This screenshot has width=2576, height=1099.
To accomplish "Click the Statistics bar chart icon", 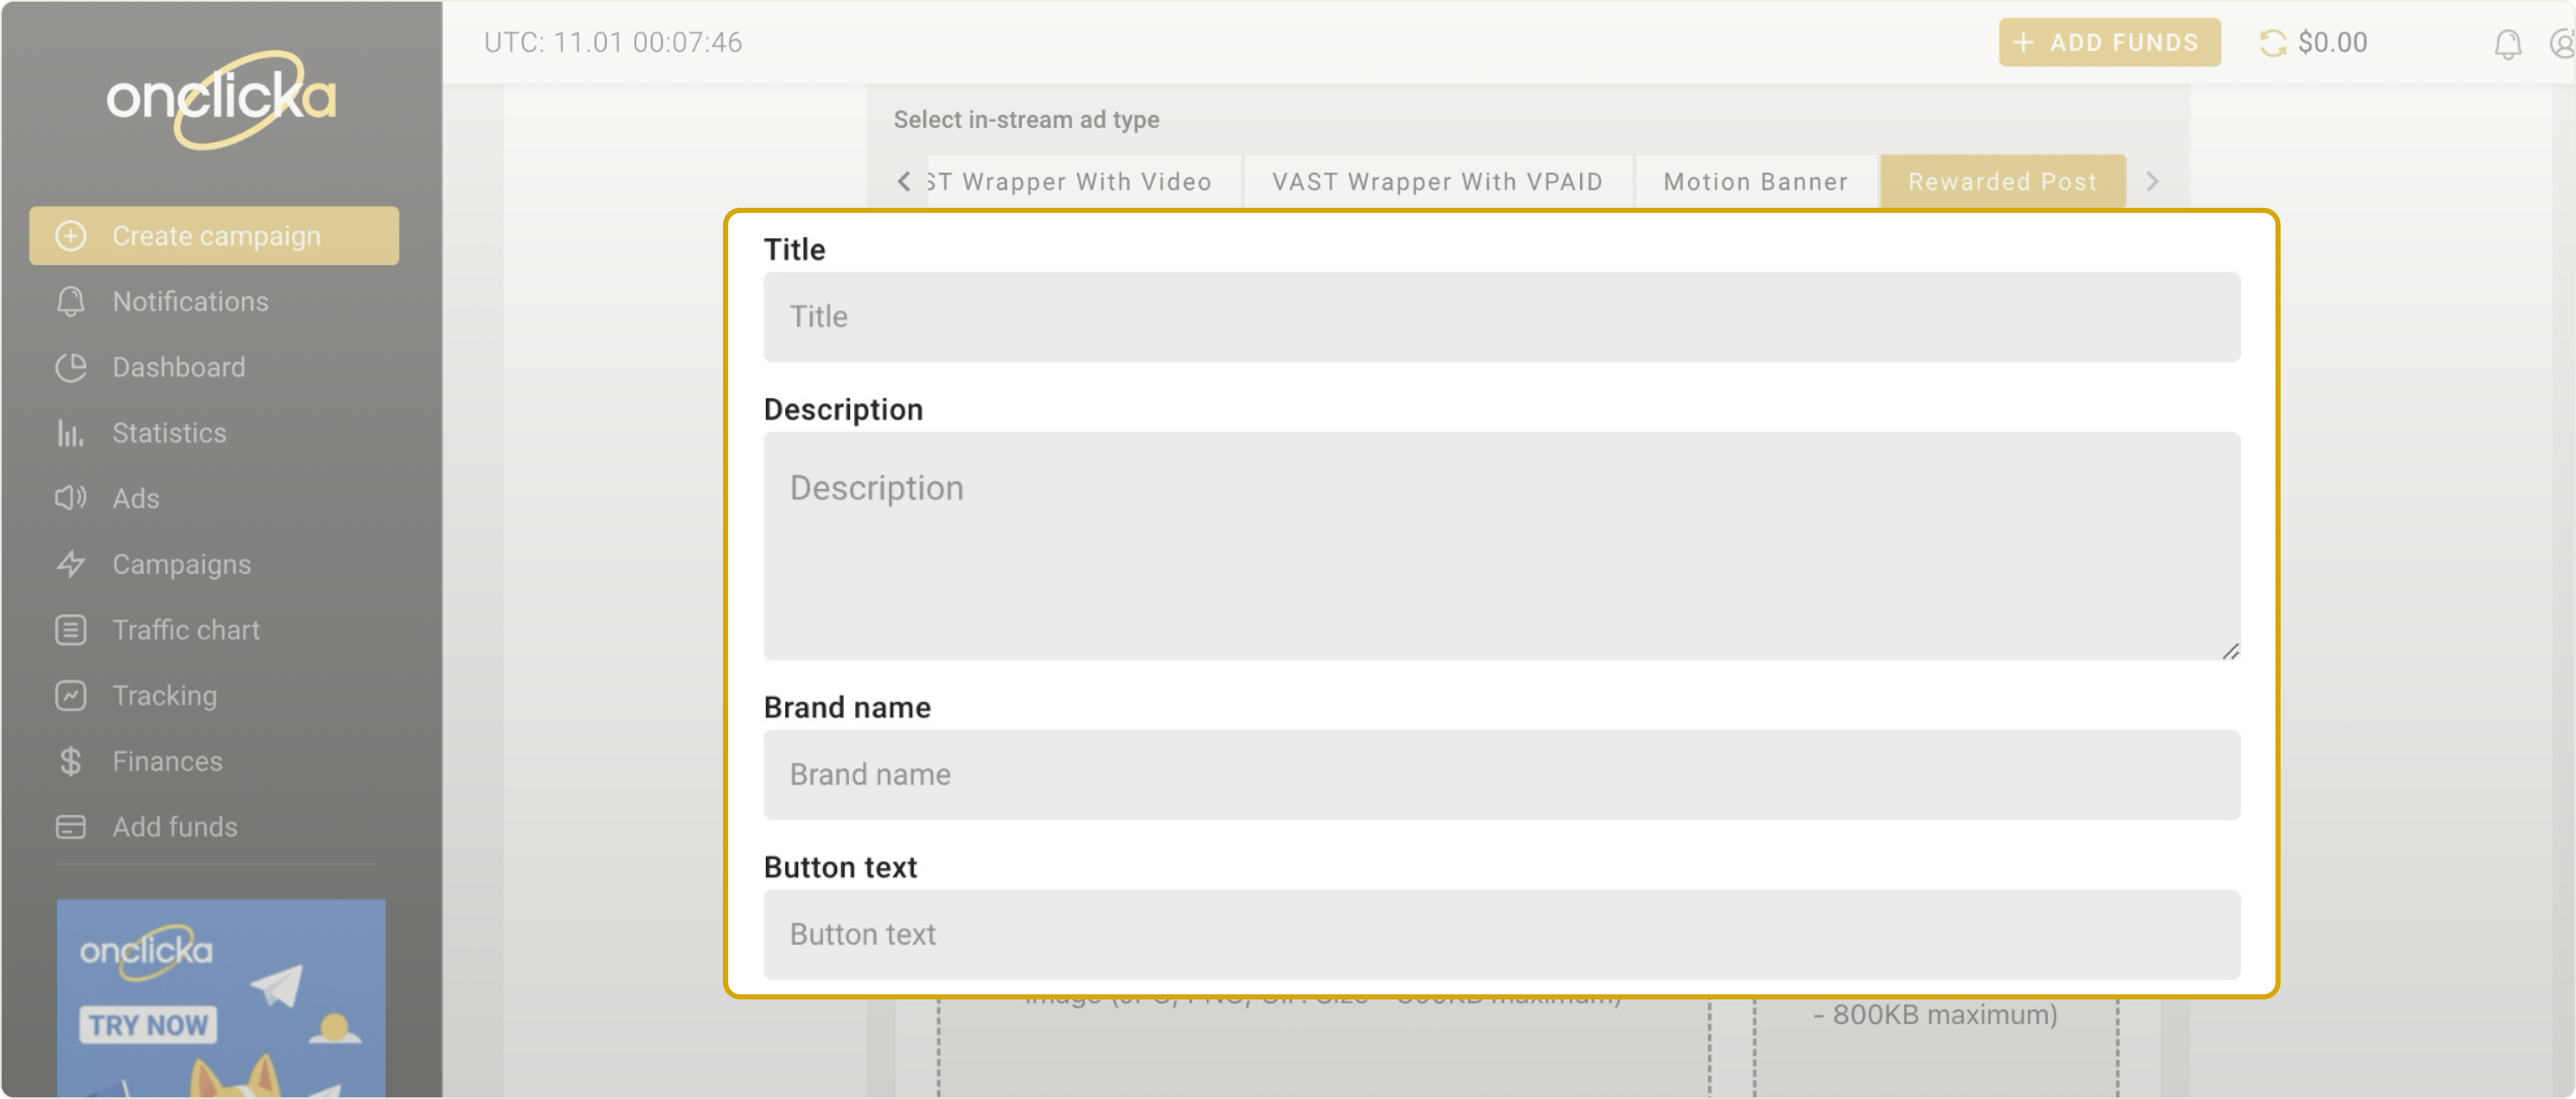I will click(70, 433).
